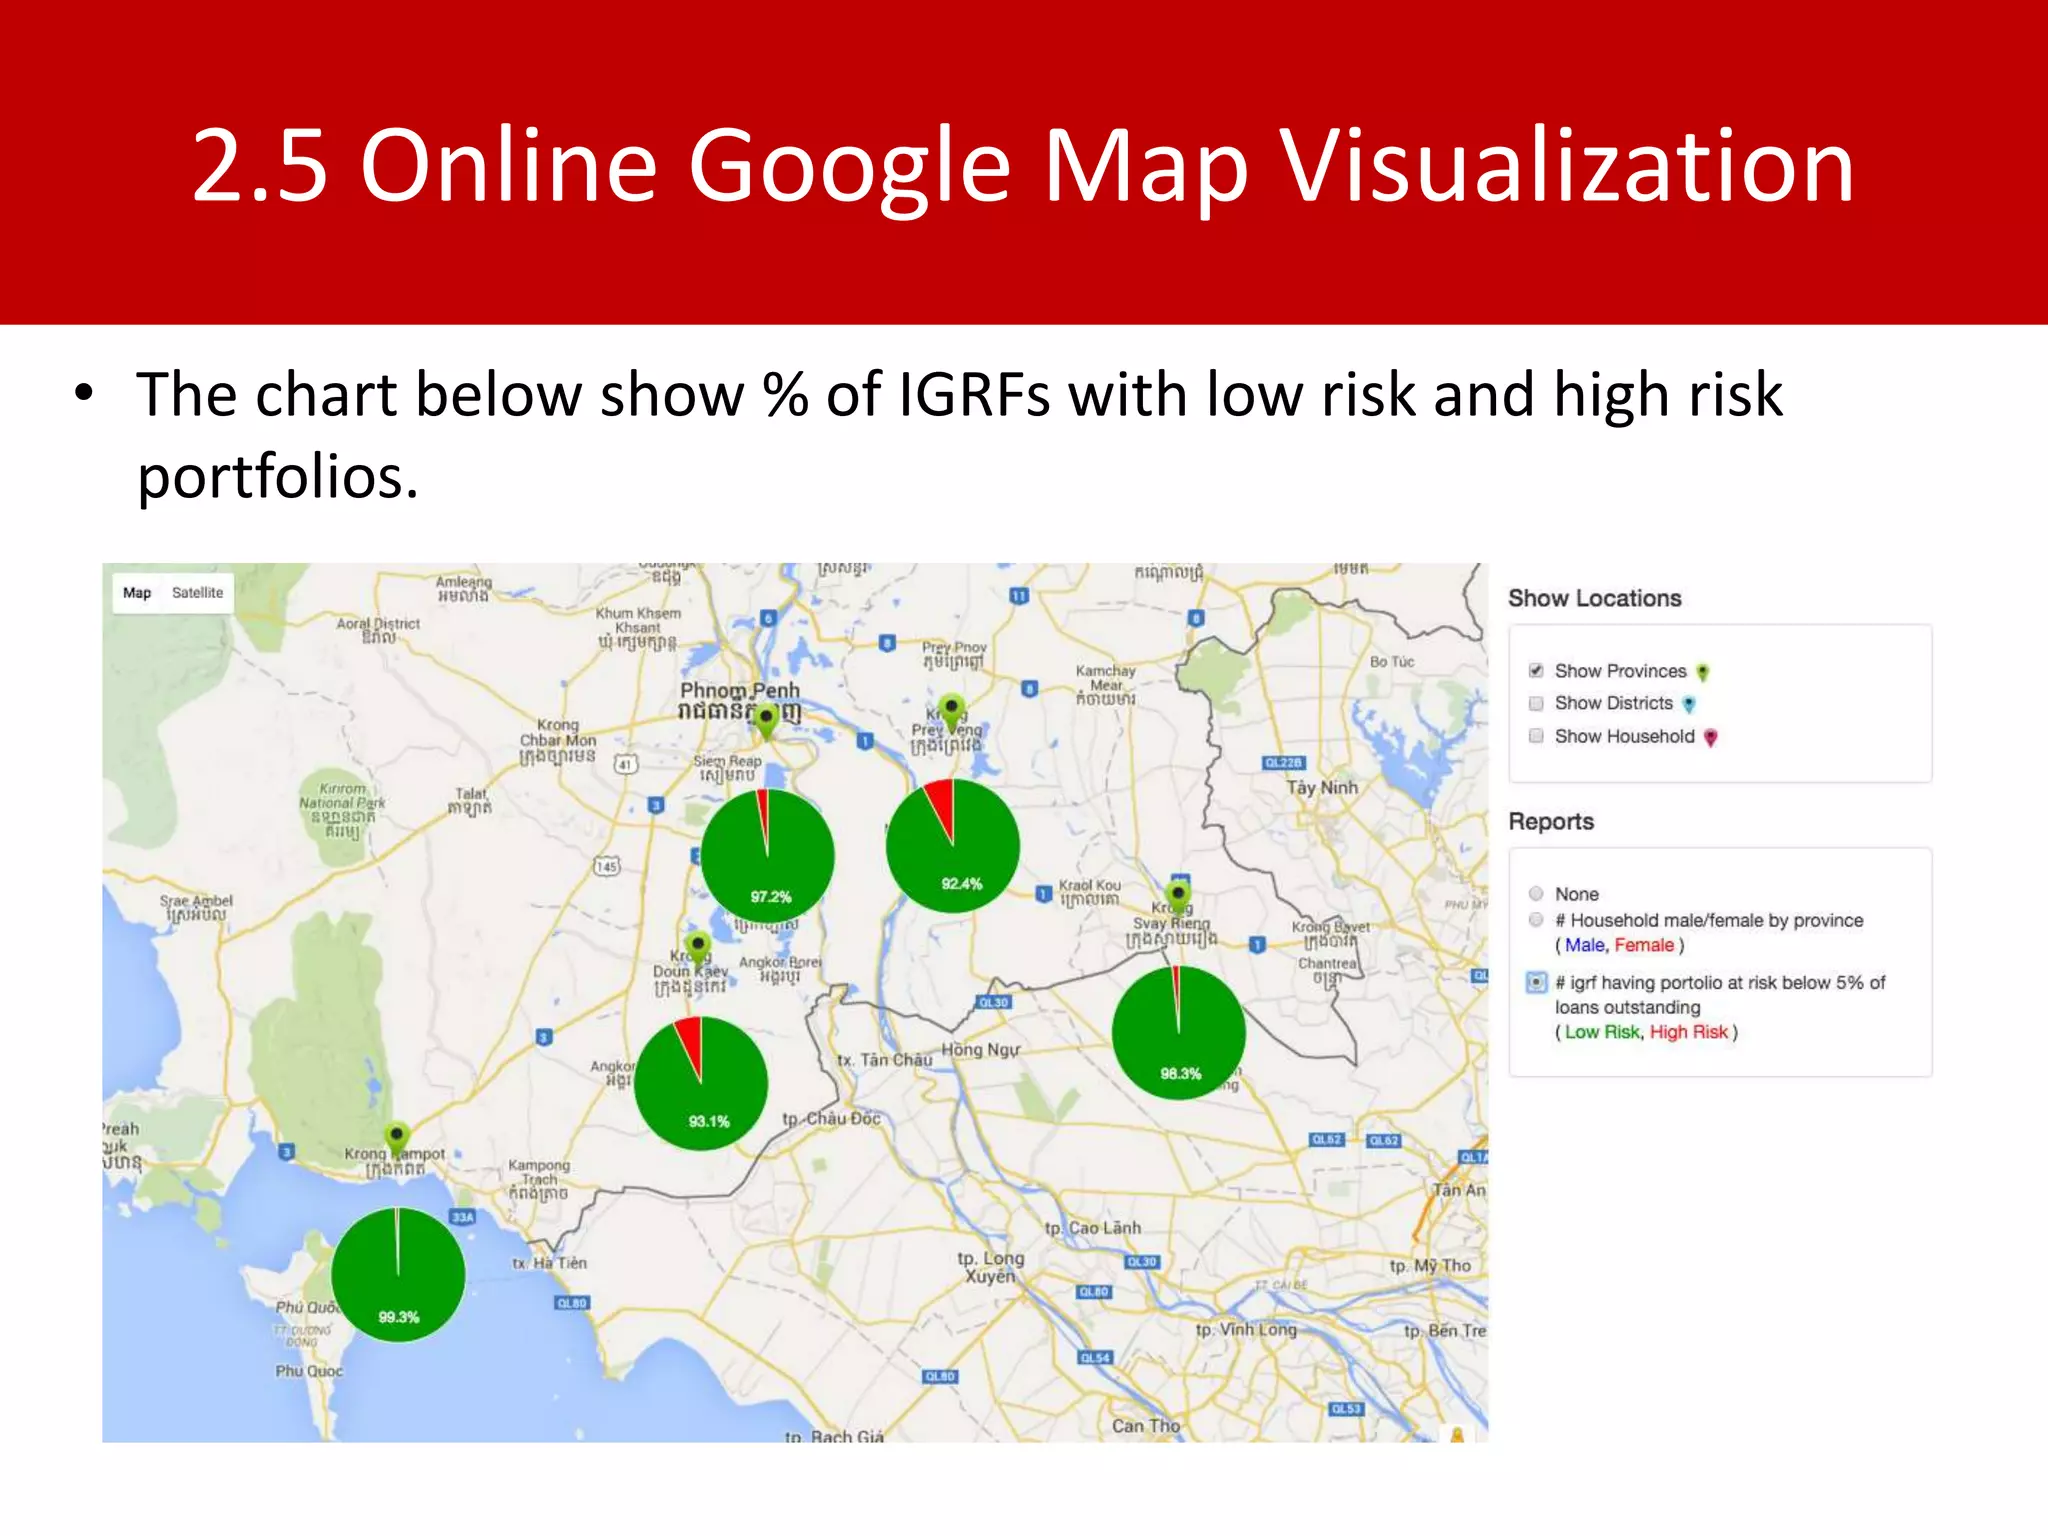2048x1536 pixels.
Task: Click the green pin icon beside Show Provinces
Action: click(1702, 672)
